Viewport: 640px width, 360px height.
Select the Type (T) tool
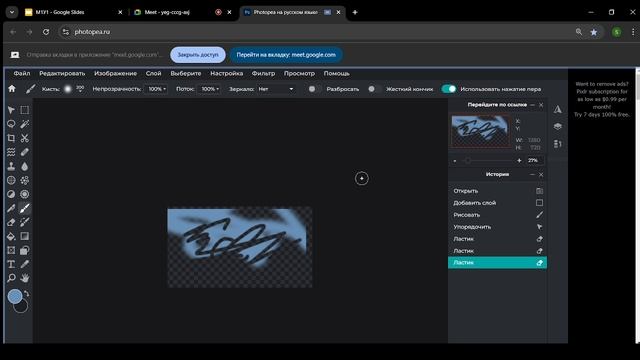coord(11,264)
